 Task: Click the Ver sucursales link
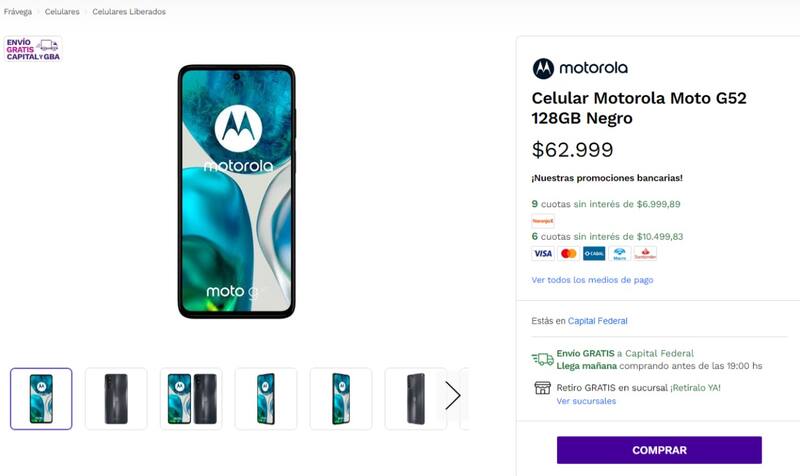click(x=586, y=401)
